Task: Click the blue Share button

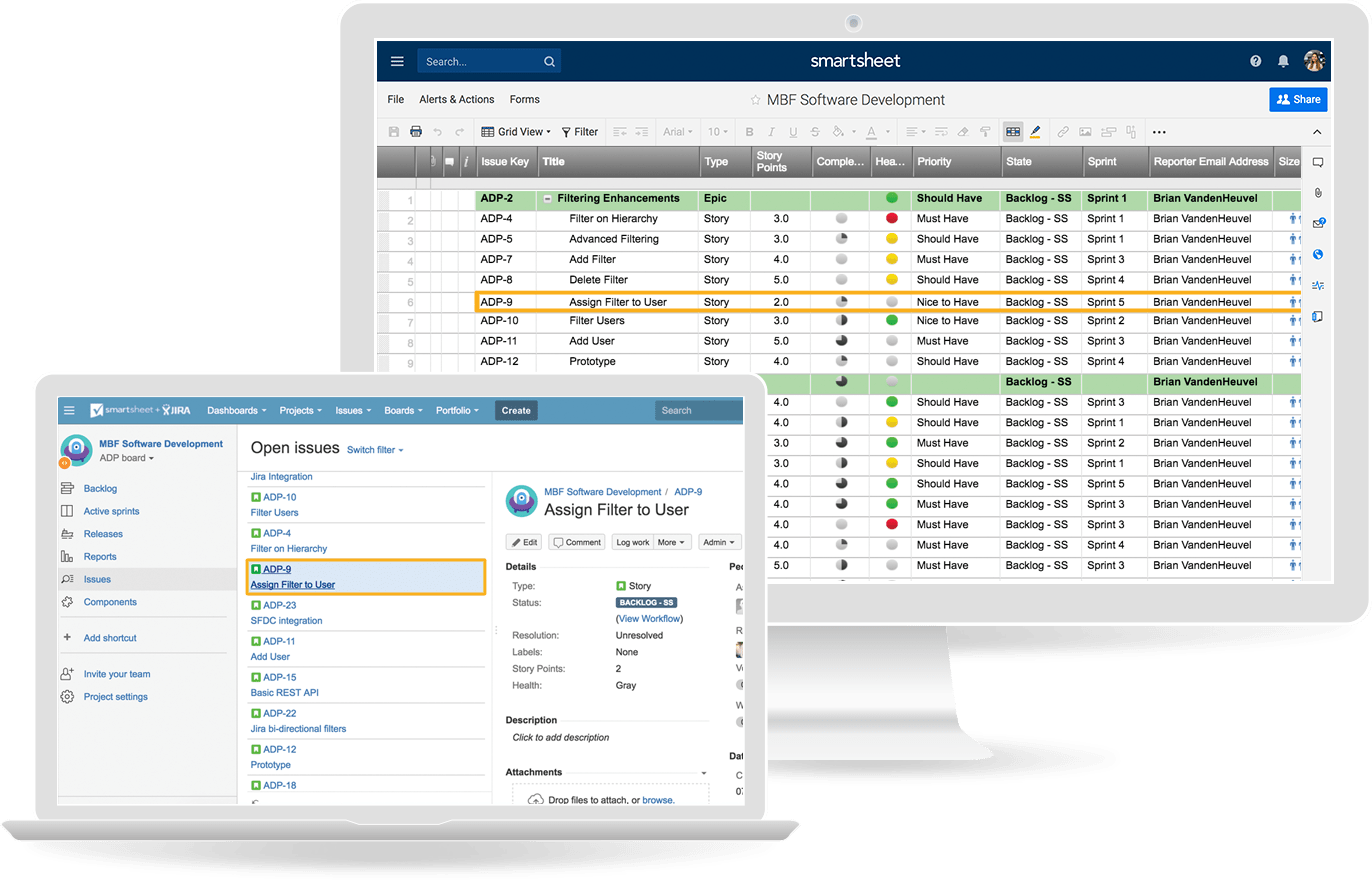Action: coord(1298,100)
